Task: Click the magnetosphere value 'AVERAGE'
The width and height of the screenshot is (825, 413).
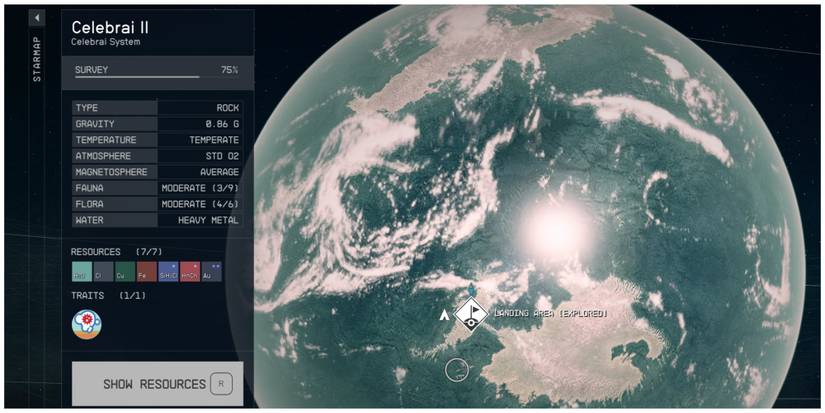Action: [x=219, y=172]
